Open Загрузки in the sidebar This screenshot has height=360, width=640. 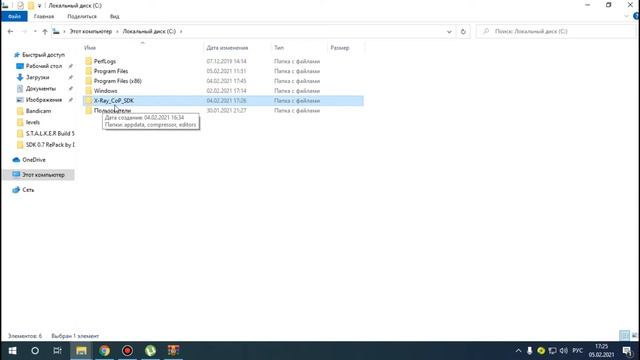[37, 77]
